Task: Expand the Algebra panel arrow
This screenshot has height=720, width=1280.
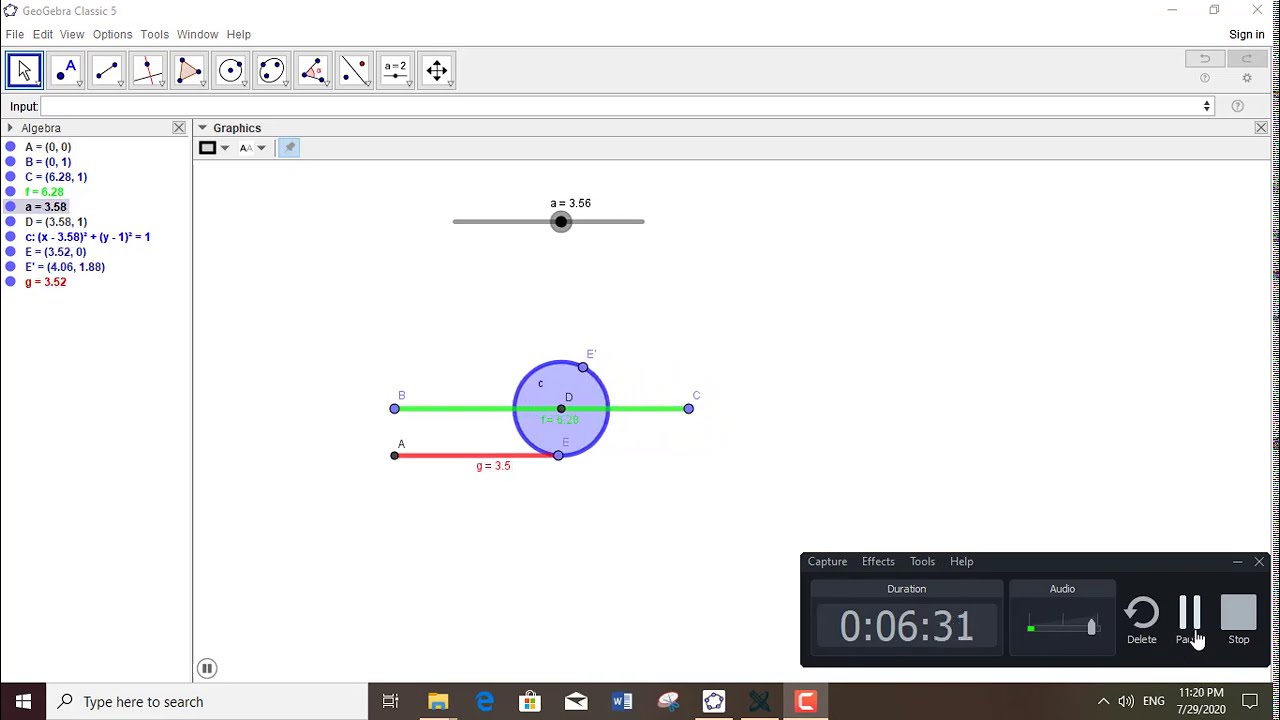Action: [x=10, y=128]
